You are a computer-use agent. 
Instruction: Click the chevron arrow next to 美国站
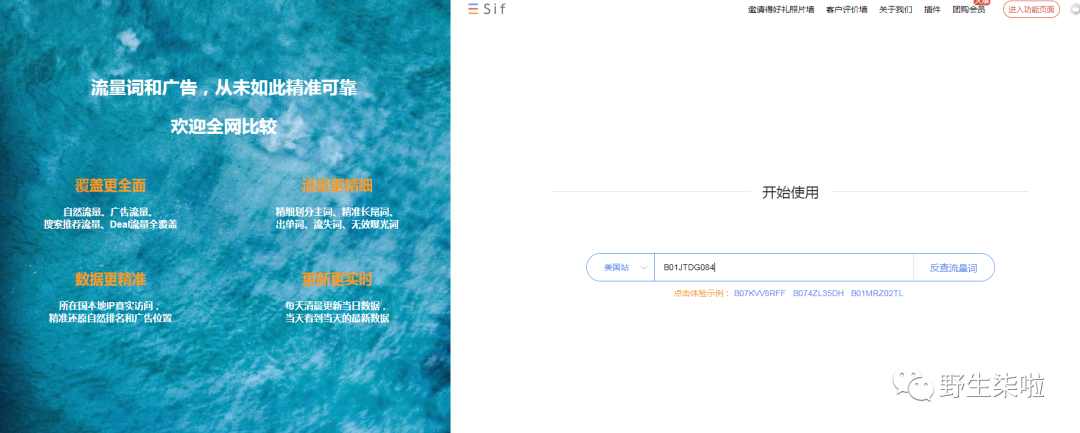pyautogui.click(x=644, y=268)
